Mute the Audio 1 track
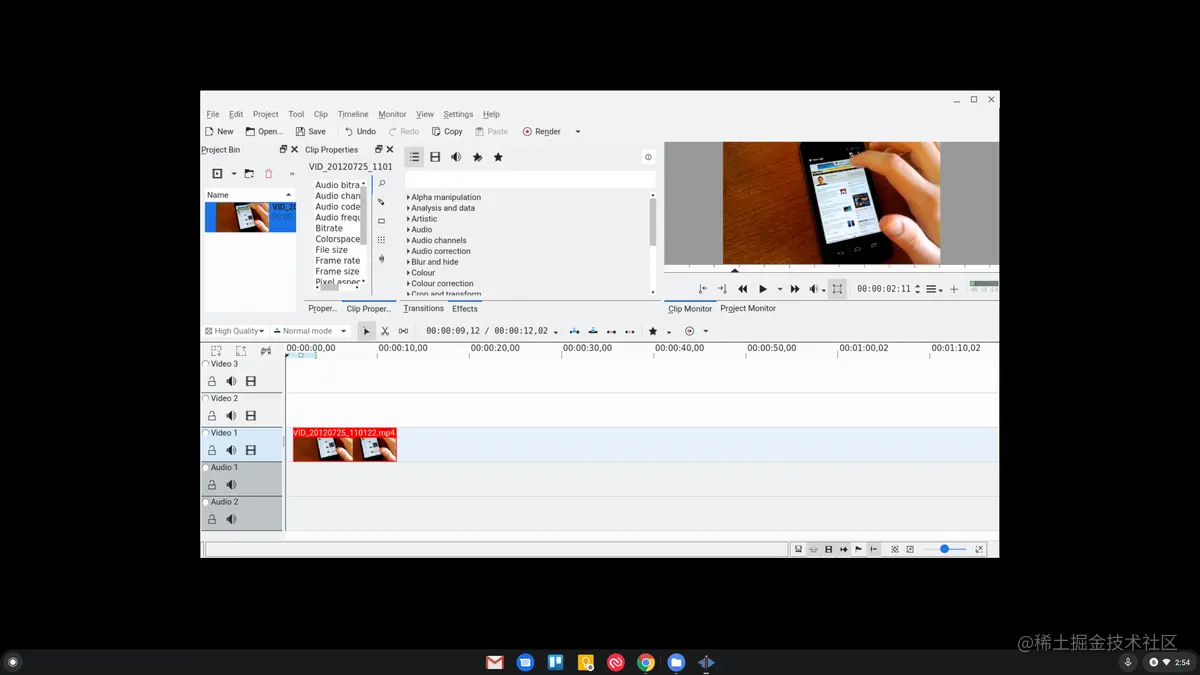Image resolution: width=1200 pixels, height=675 pixels. 231,485
